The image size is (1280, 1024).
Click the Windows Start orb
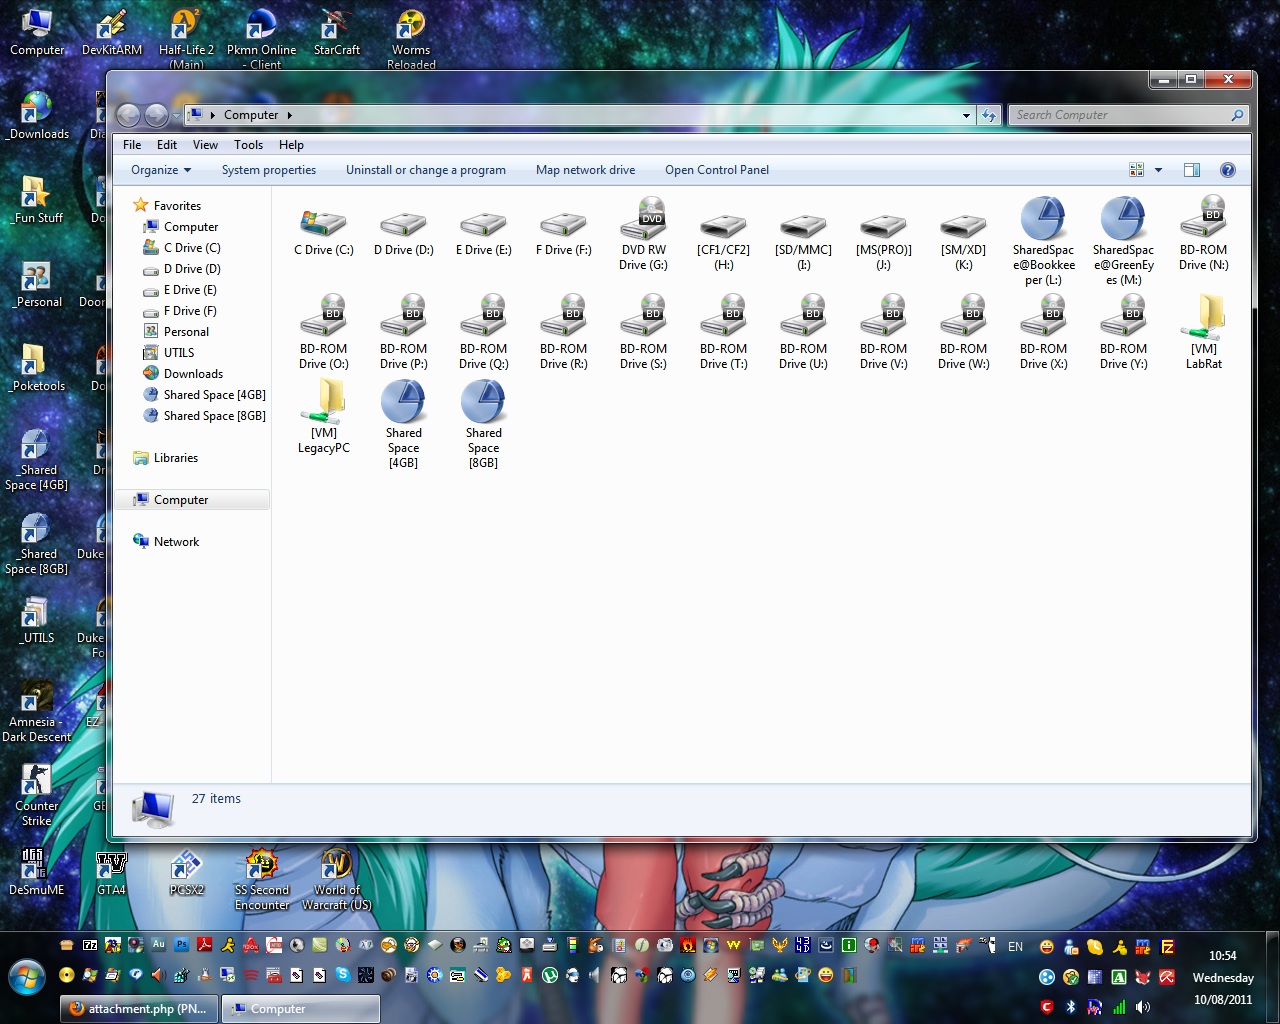coord(27,976)
